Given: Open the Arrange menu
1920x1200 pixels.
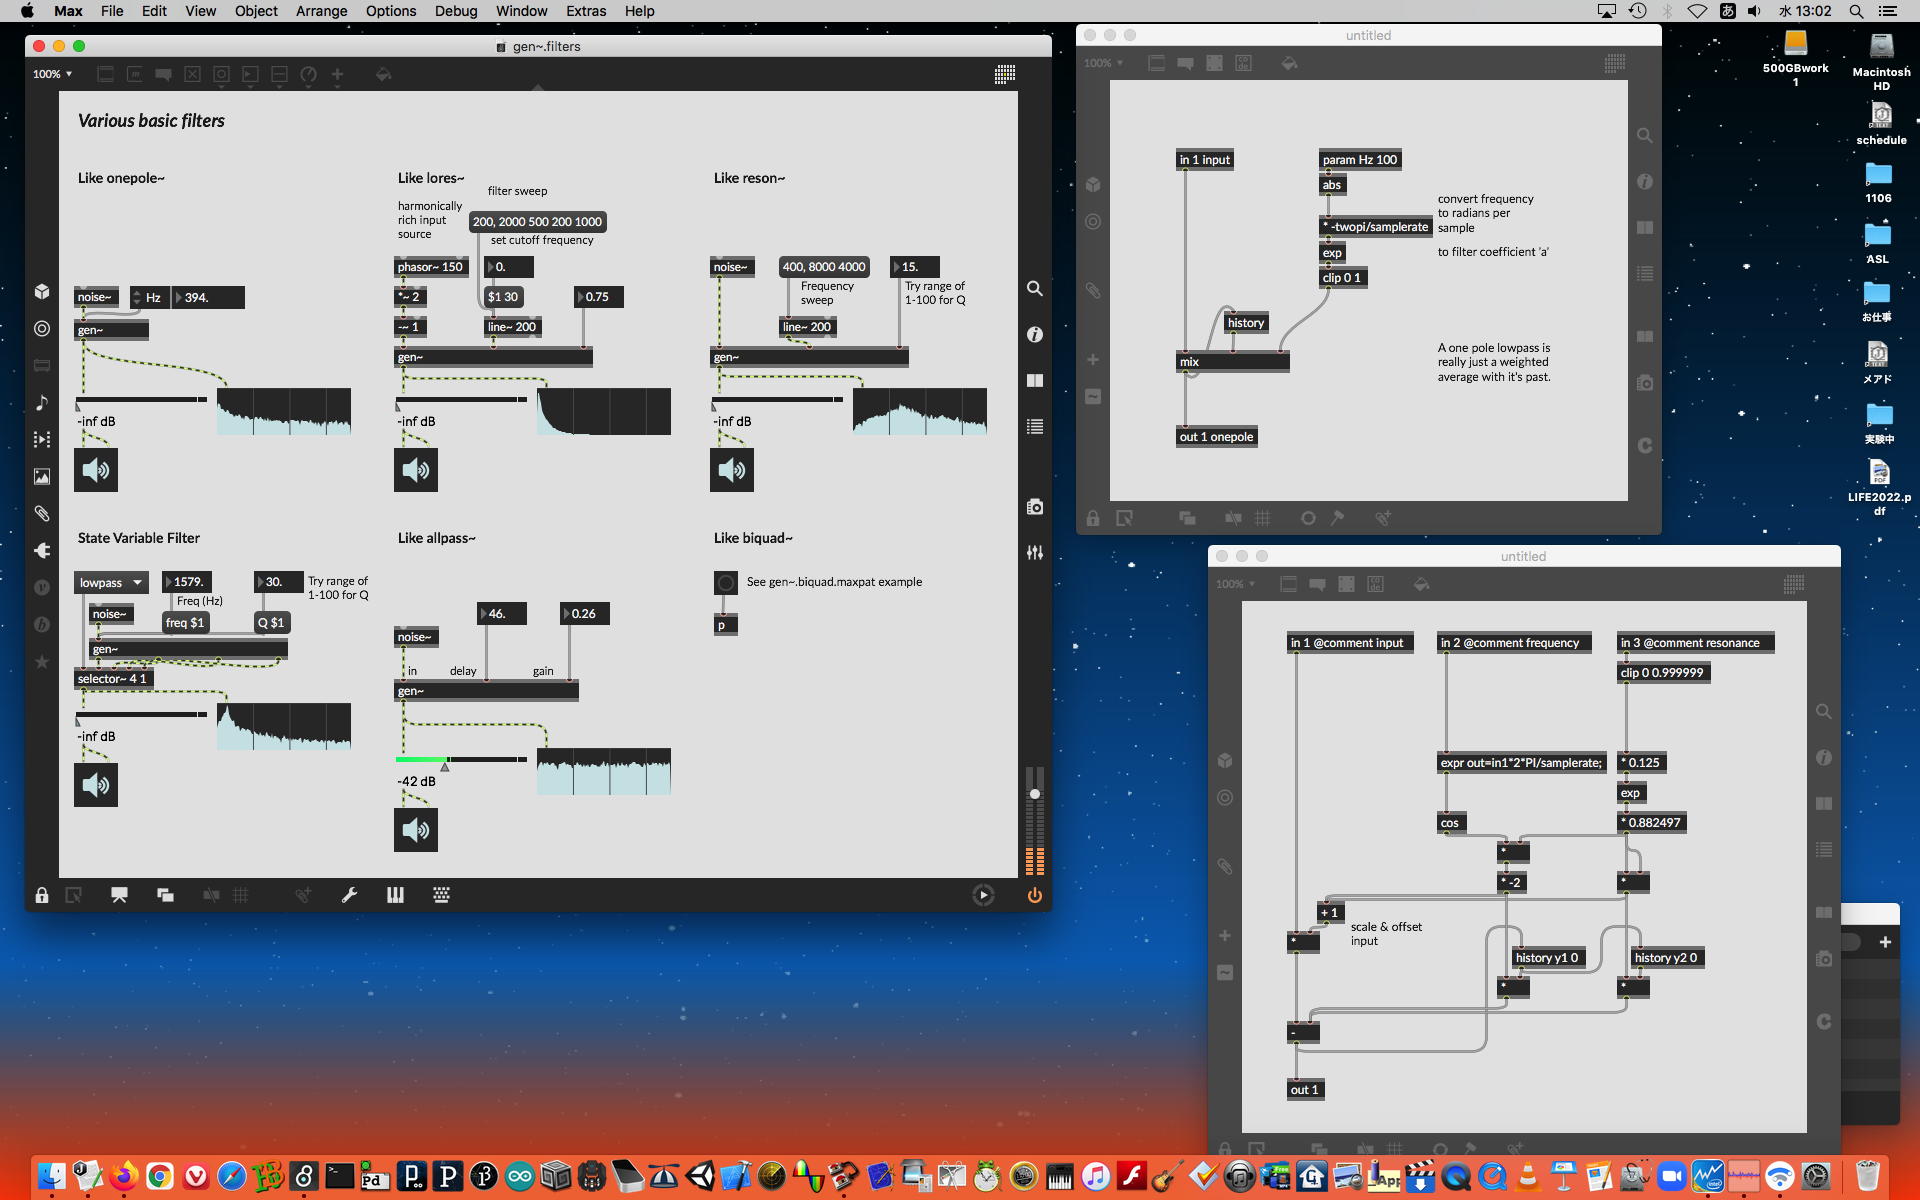Looking at the screenshot, I should (x=321, y=11).
